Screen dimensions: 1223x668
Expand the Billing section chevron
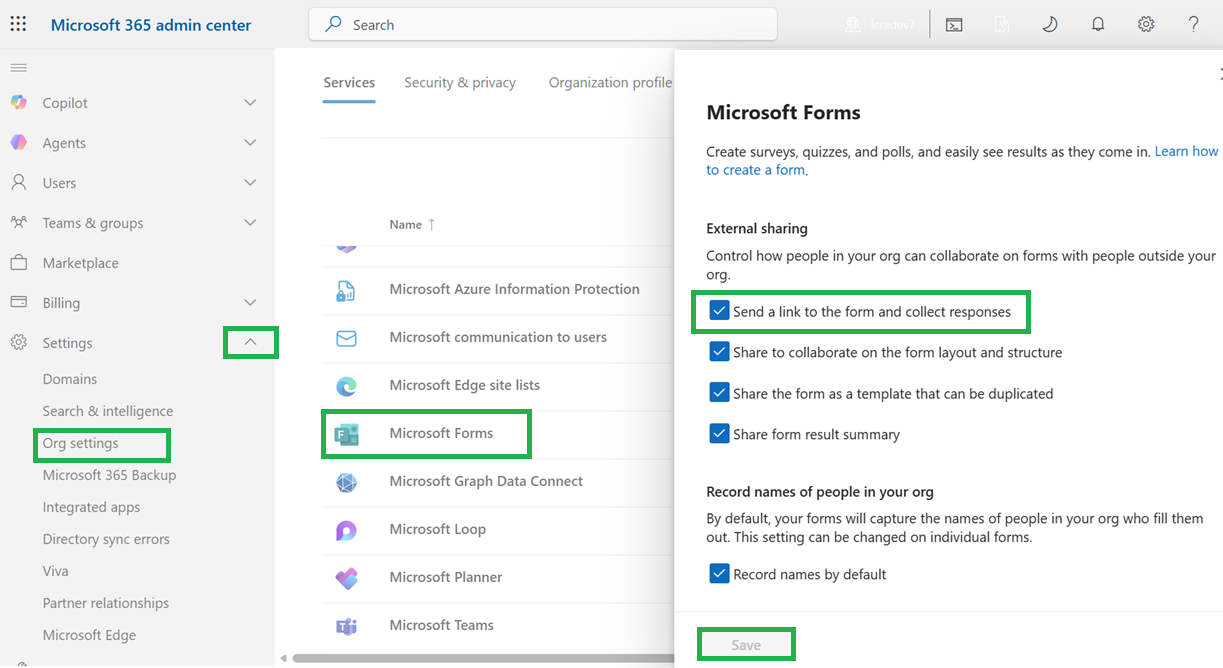pos(250,303)
